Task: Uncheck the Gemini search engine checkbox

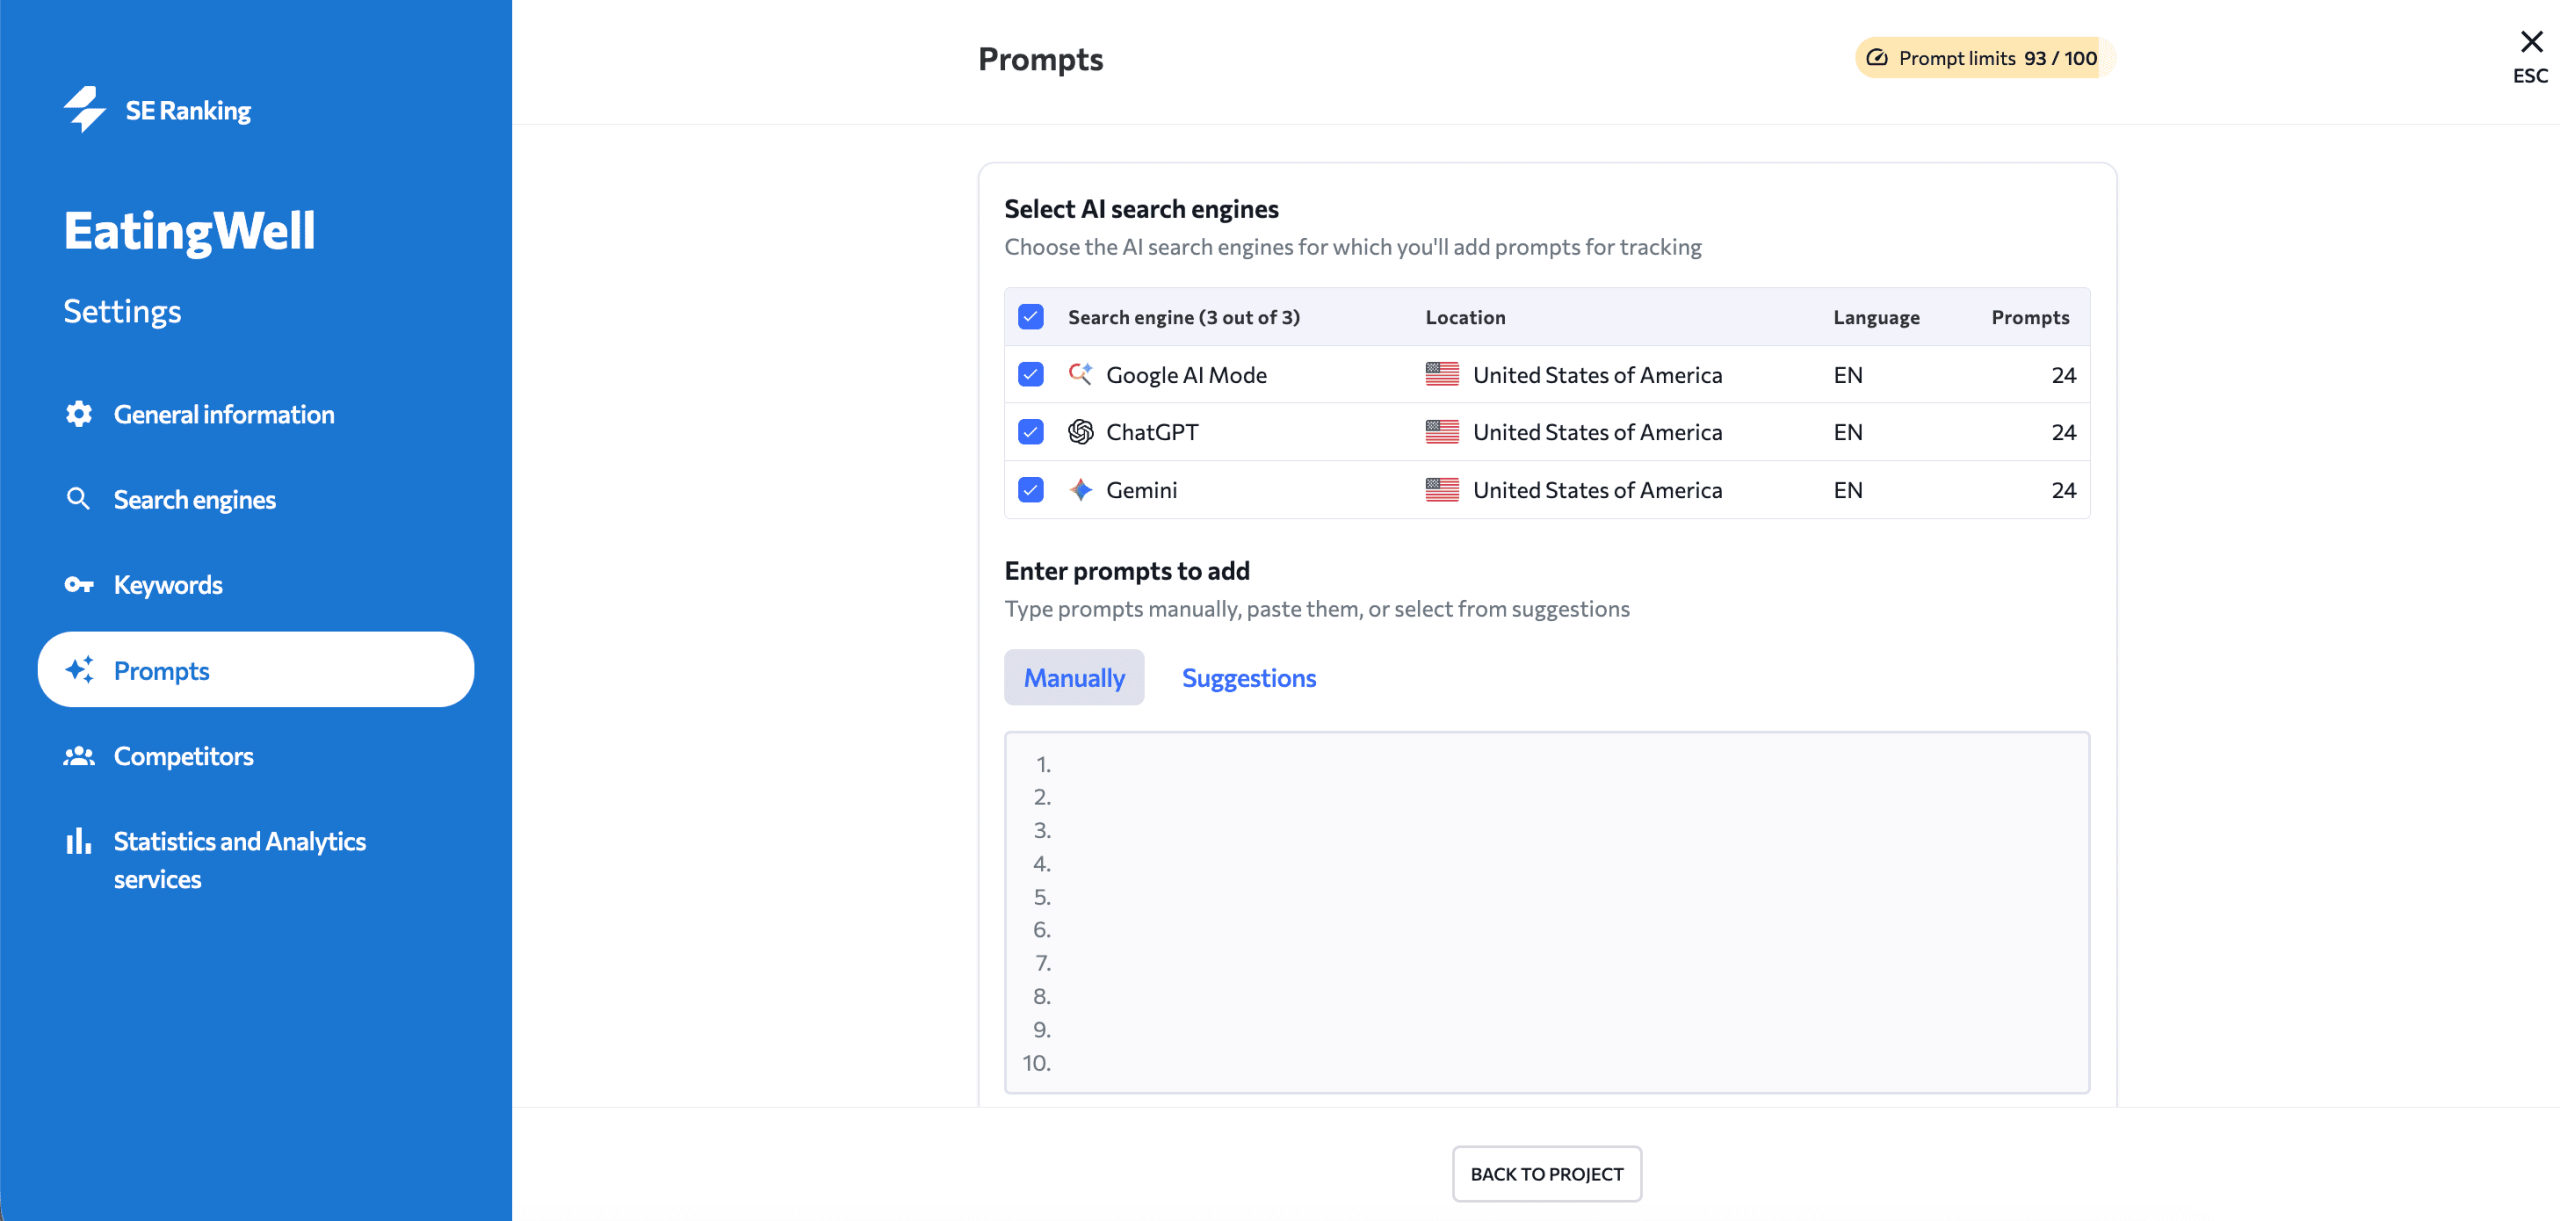Action: (1030, 489)
